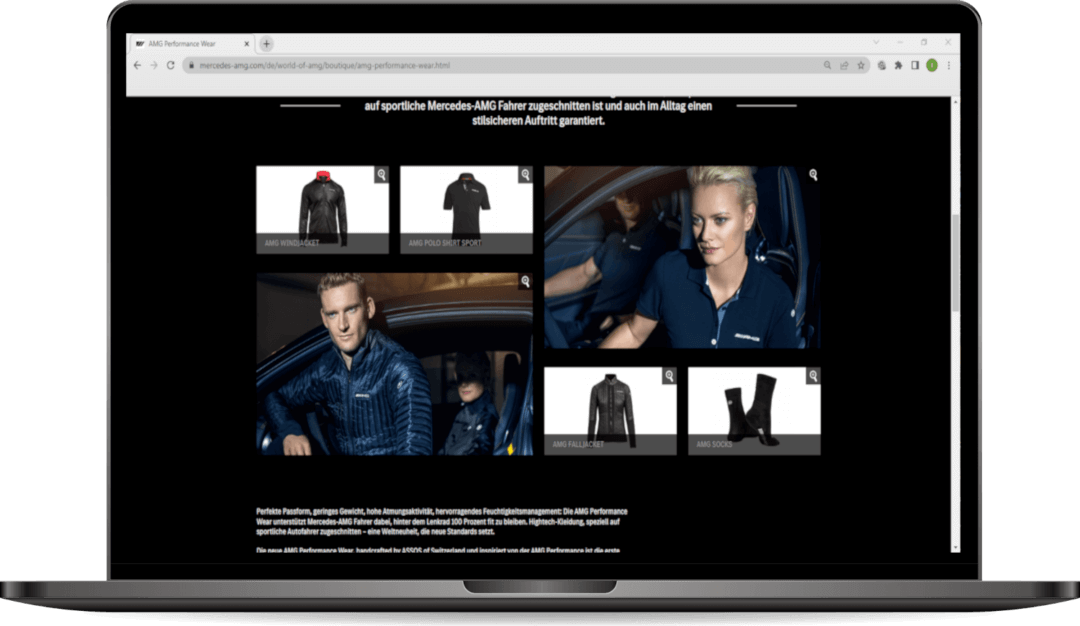The width and height of the screenshot is (1080, 626).
Task: Zoom the blonde woman photo via magnifier
Action: point(813,175)
